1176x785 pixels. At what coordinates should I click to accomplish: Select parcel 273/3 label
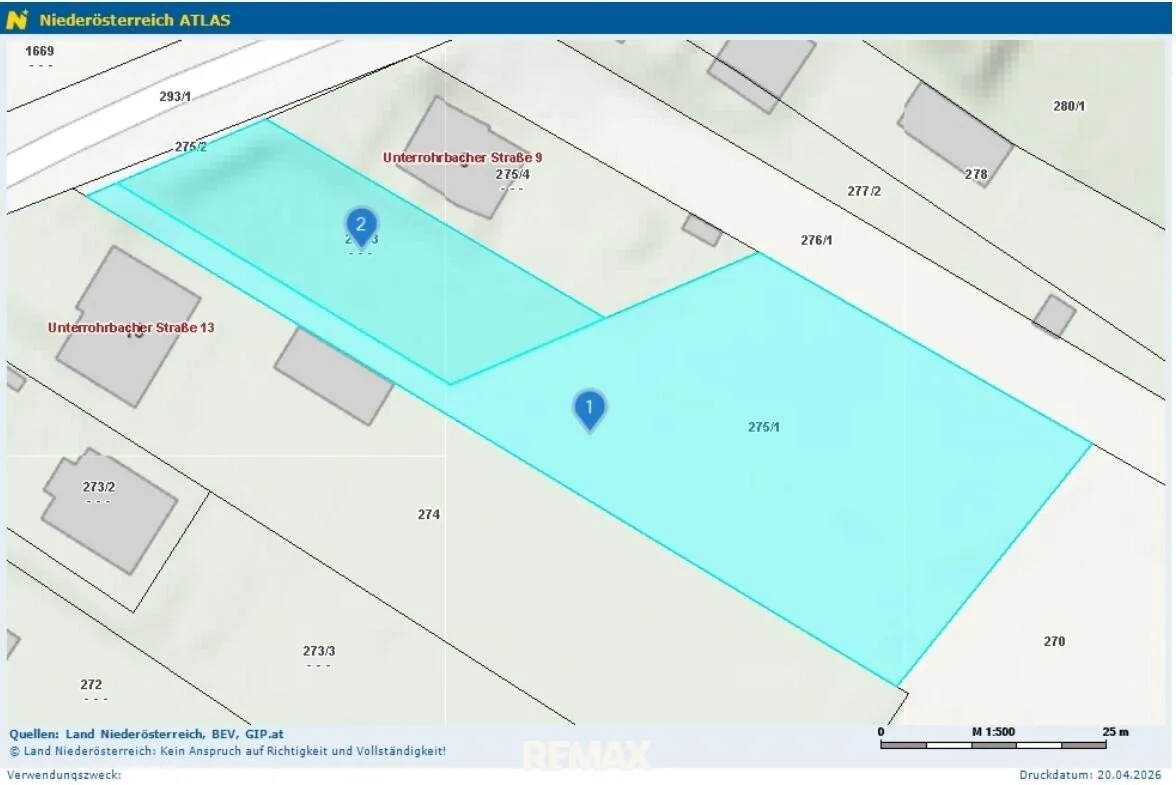pos(319,651)
